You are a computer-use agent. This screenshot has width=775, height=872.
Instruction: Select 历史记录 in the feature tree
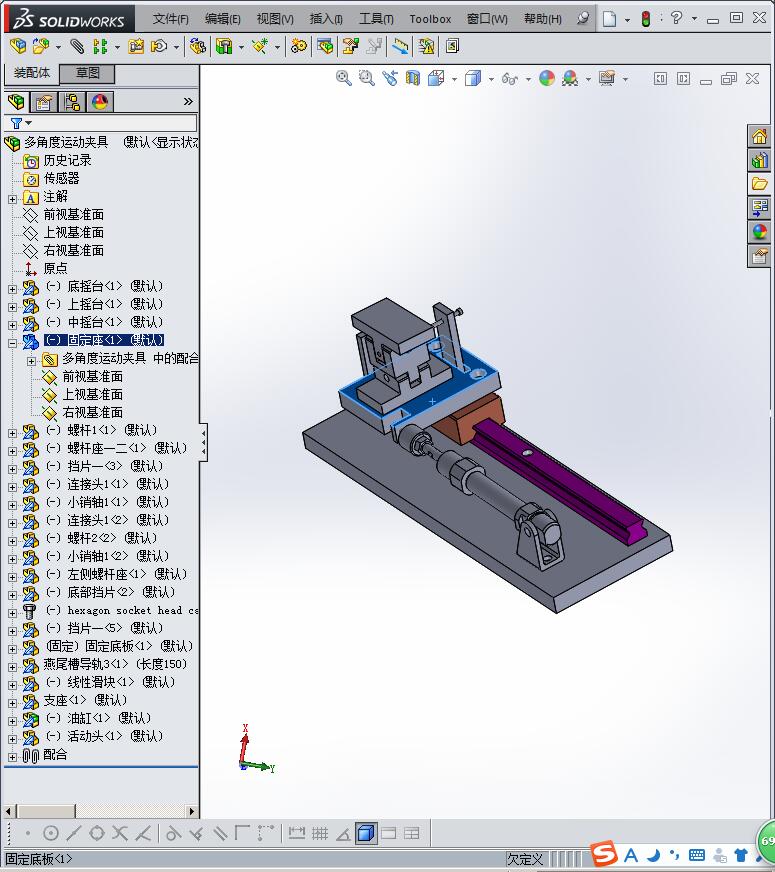click(x=67, y=161)
